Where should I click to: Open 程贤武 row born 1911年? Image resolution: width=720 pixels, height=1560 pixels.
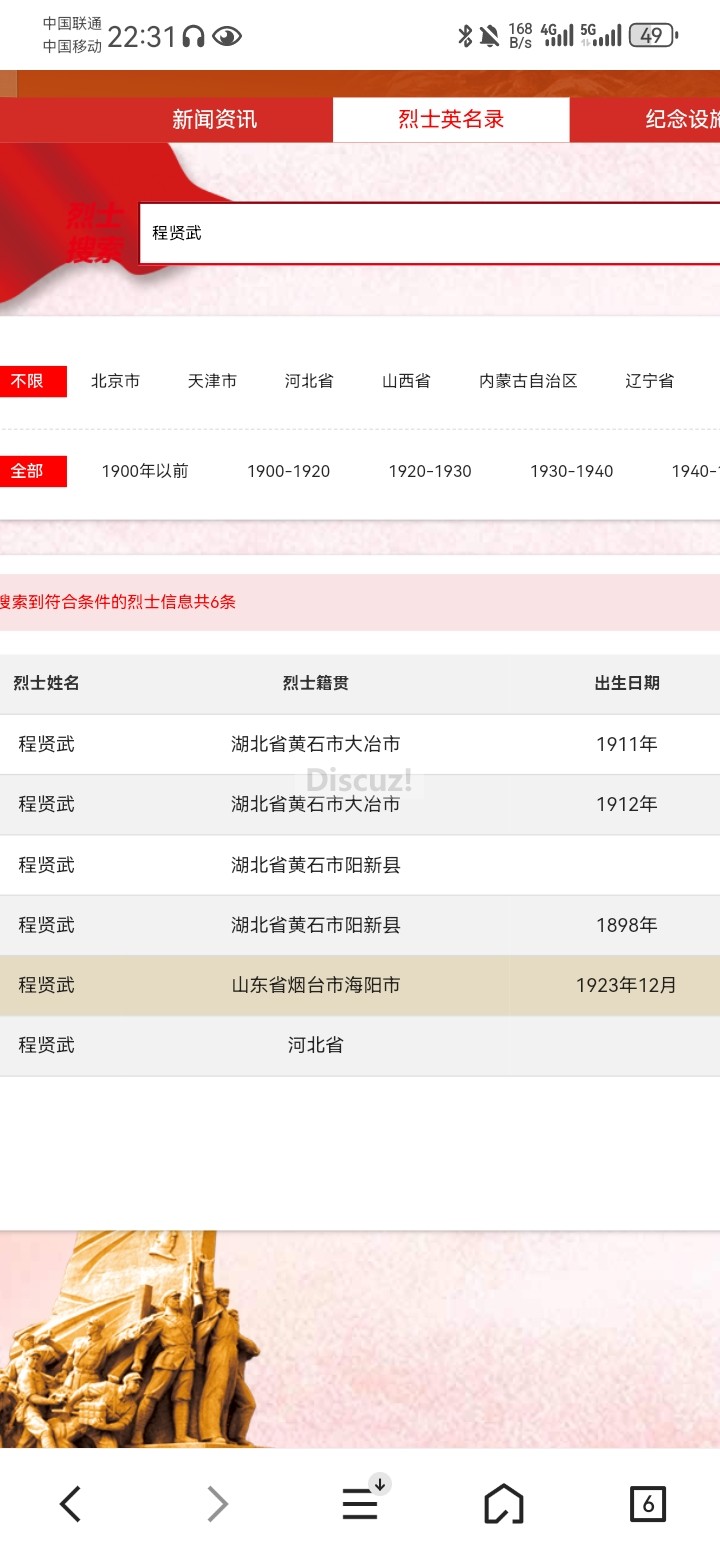coord(360,744)
